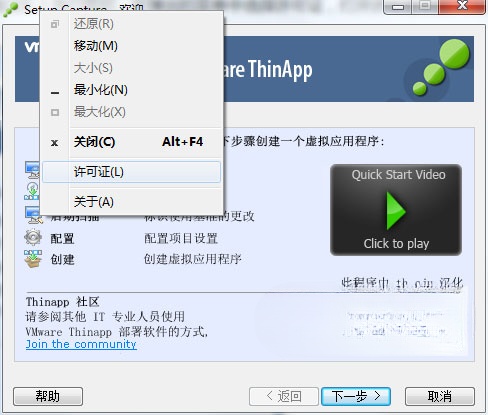Screen dimensions: 488x415
Task: Click the 返回 back button
Action: (284, 396)
